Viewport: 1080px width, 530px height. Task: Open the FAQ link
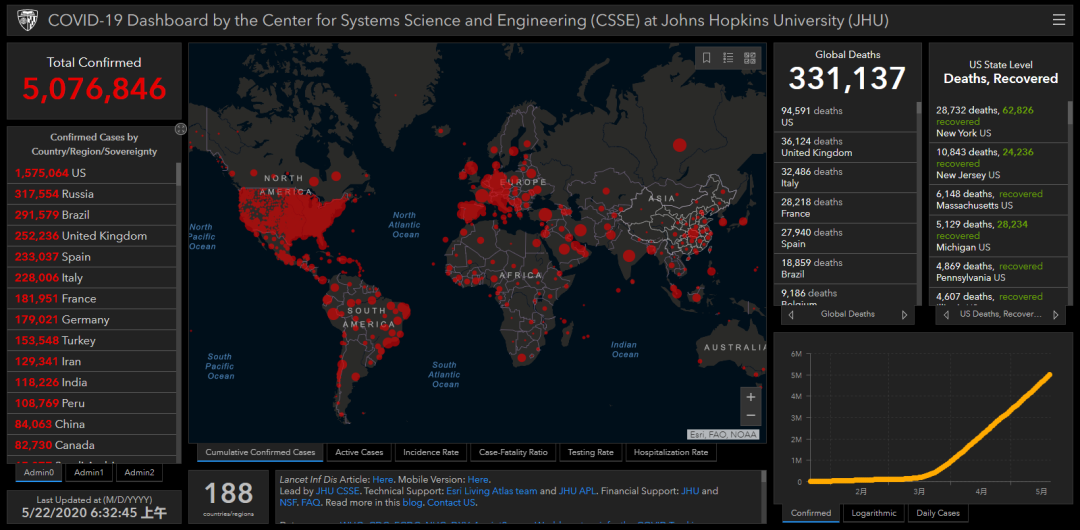pos(310,503)
